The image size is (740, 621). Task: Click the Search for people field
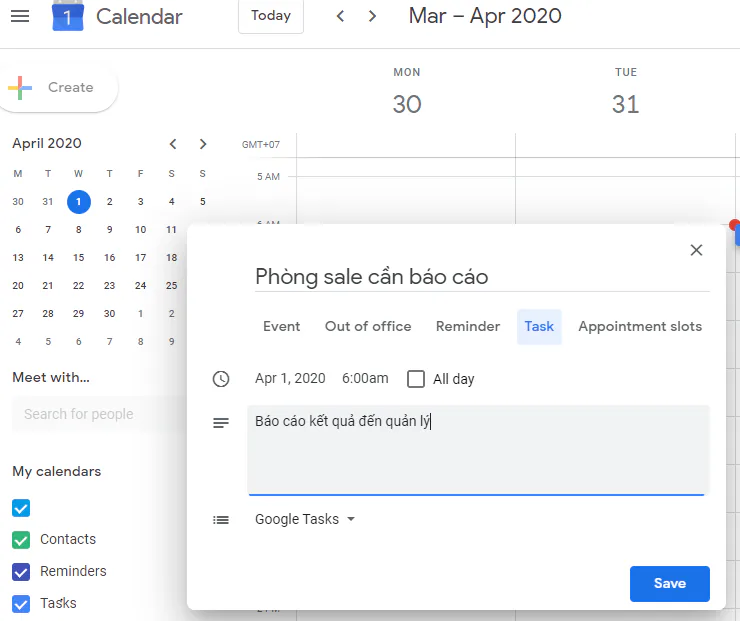pos(99,414)
